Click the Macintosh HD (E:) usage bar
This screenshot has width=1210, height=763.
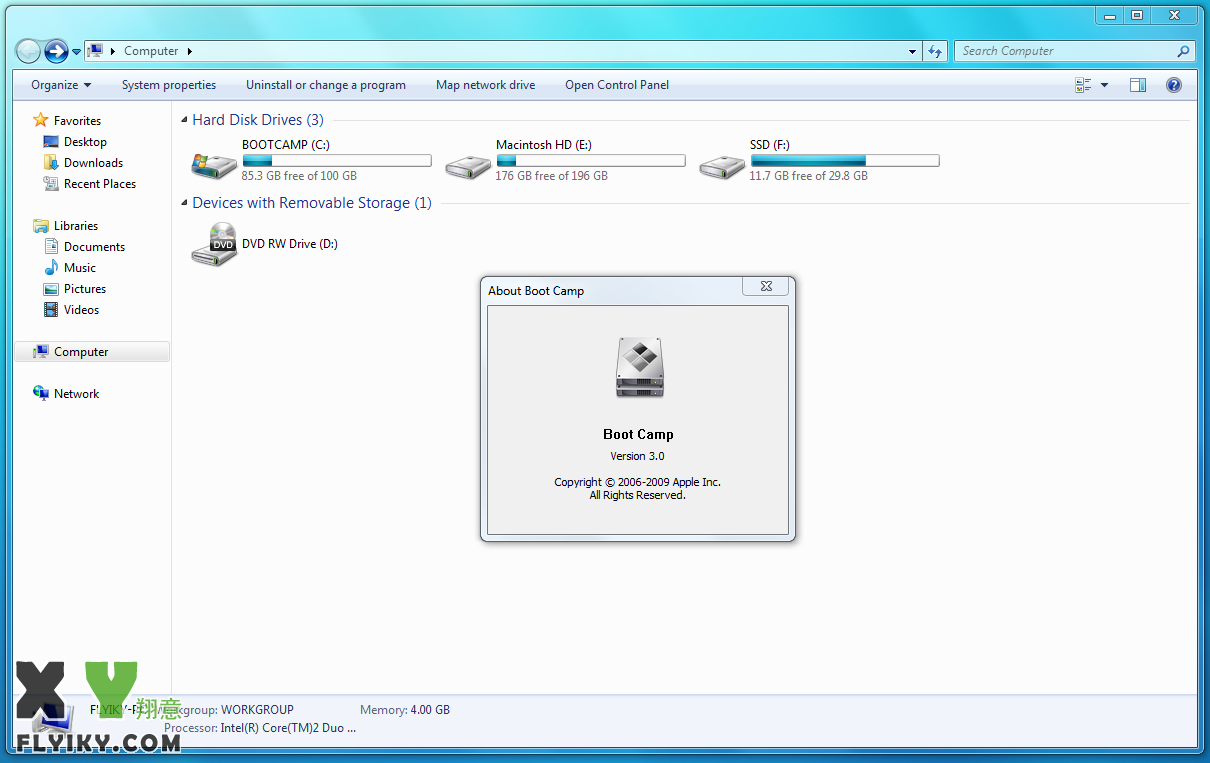pos(591,160)
